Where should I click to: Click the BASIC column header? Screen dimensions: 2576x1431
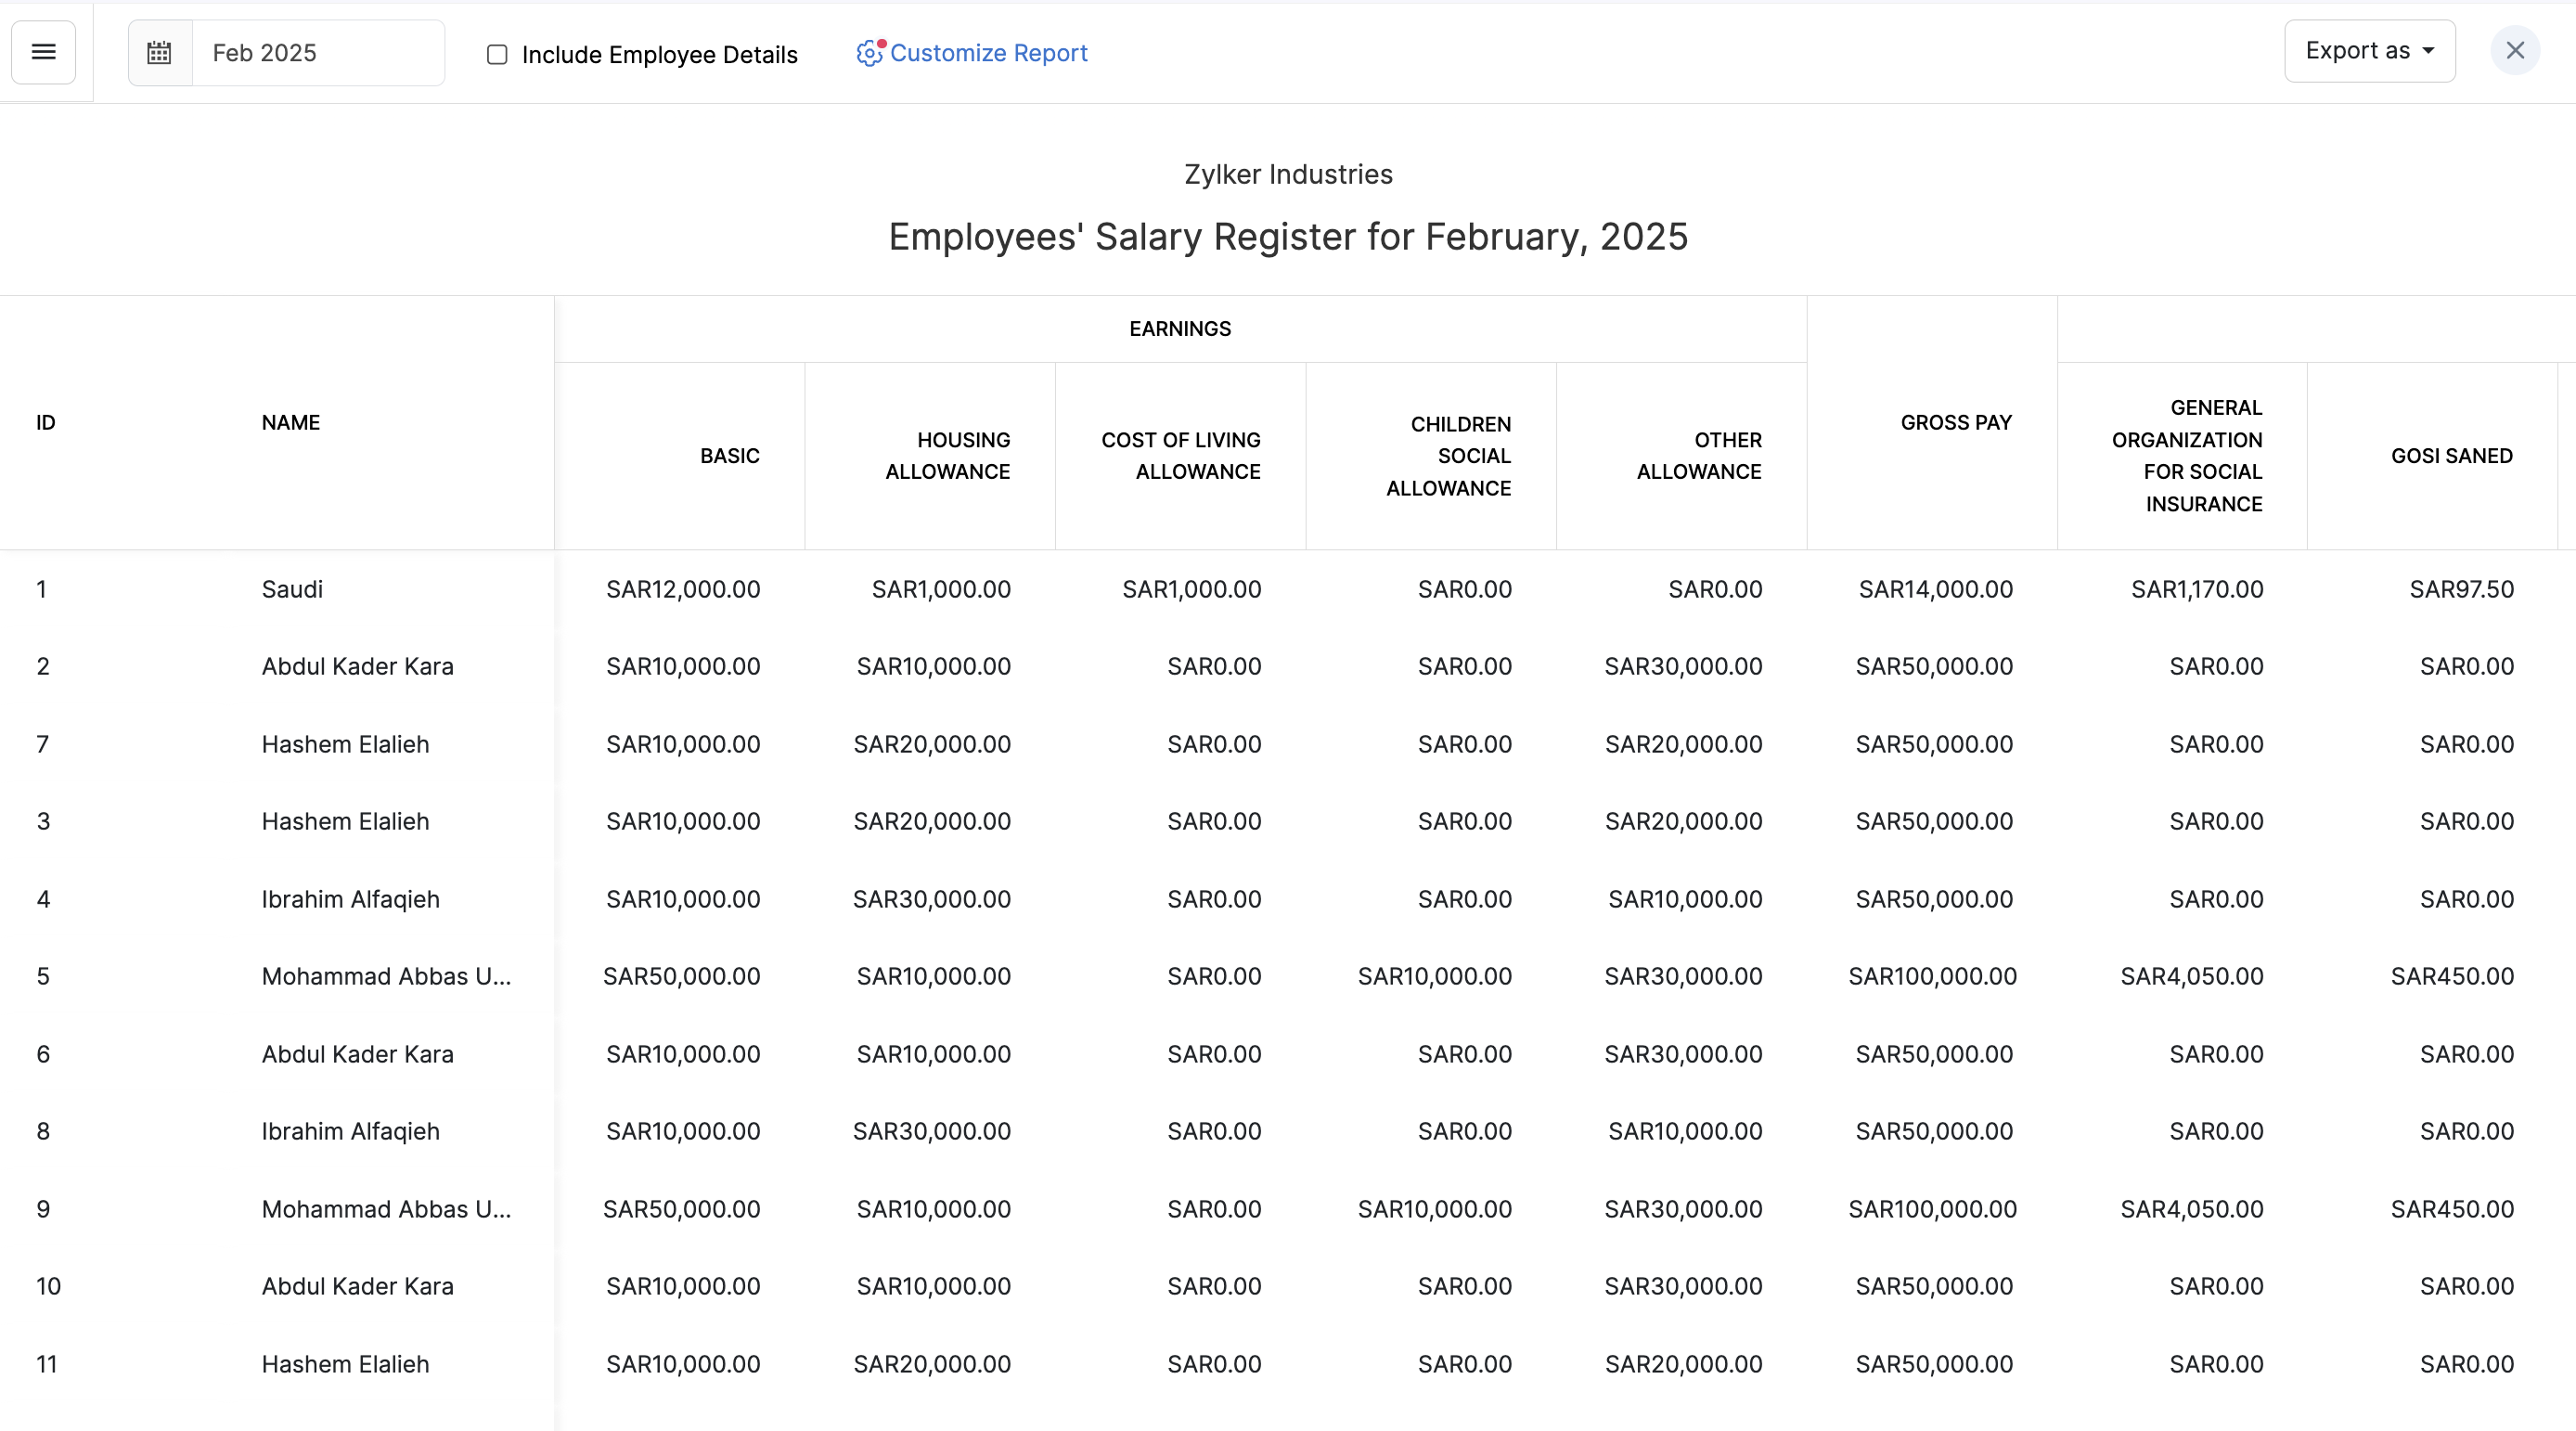[729, 456]
